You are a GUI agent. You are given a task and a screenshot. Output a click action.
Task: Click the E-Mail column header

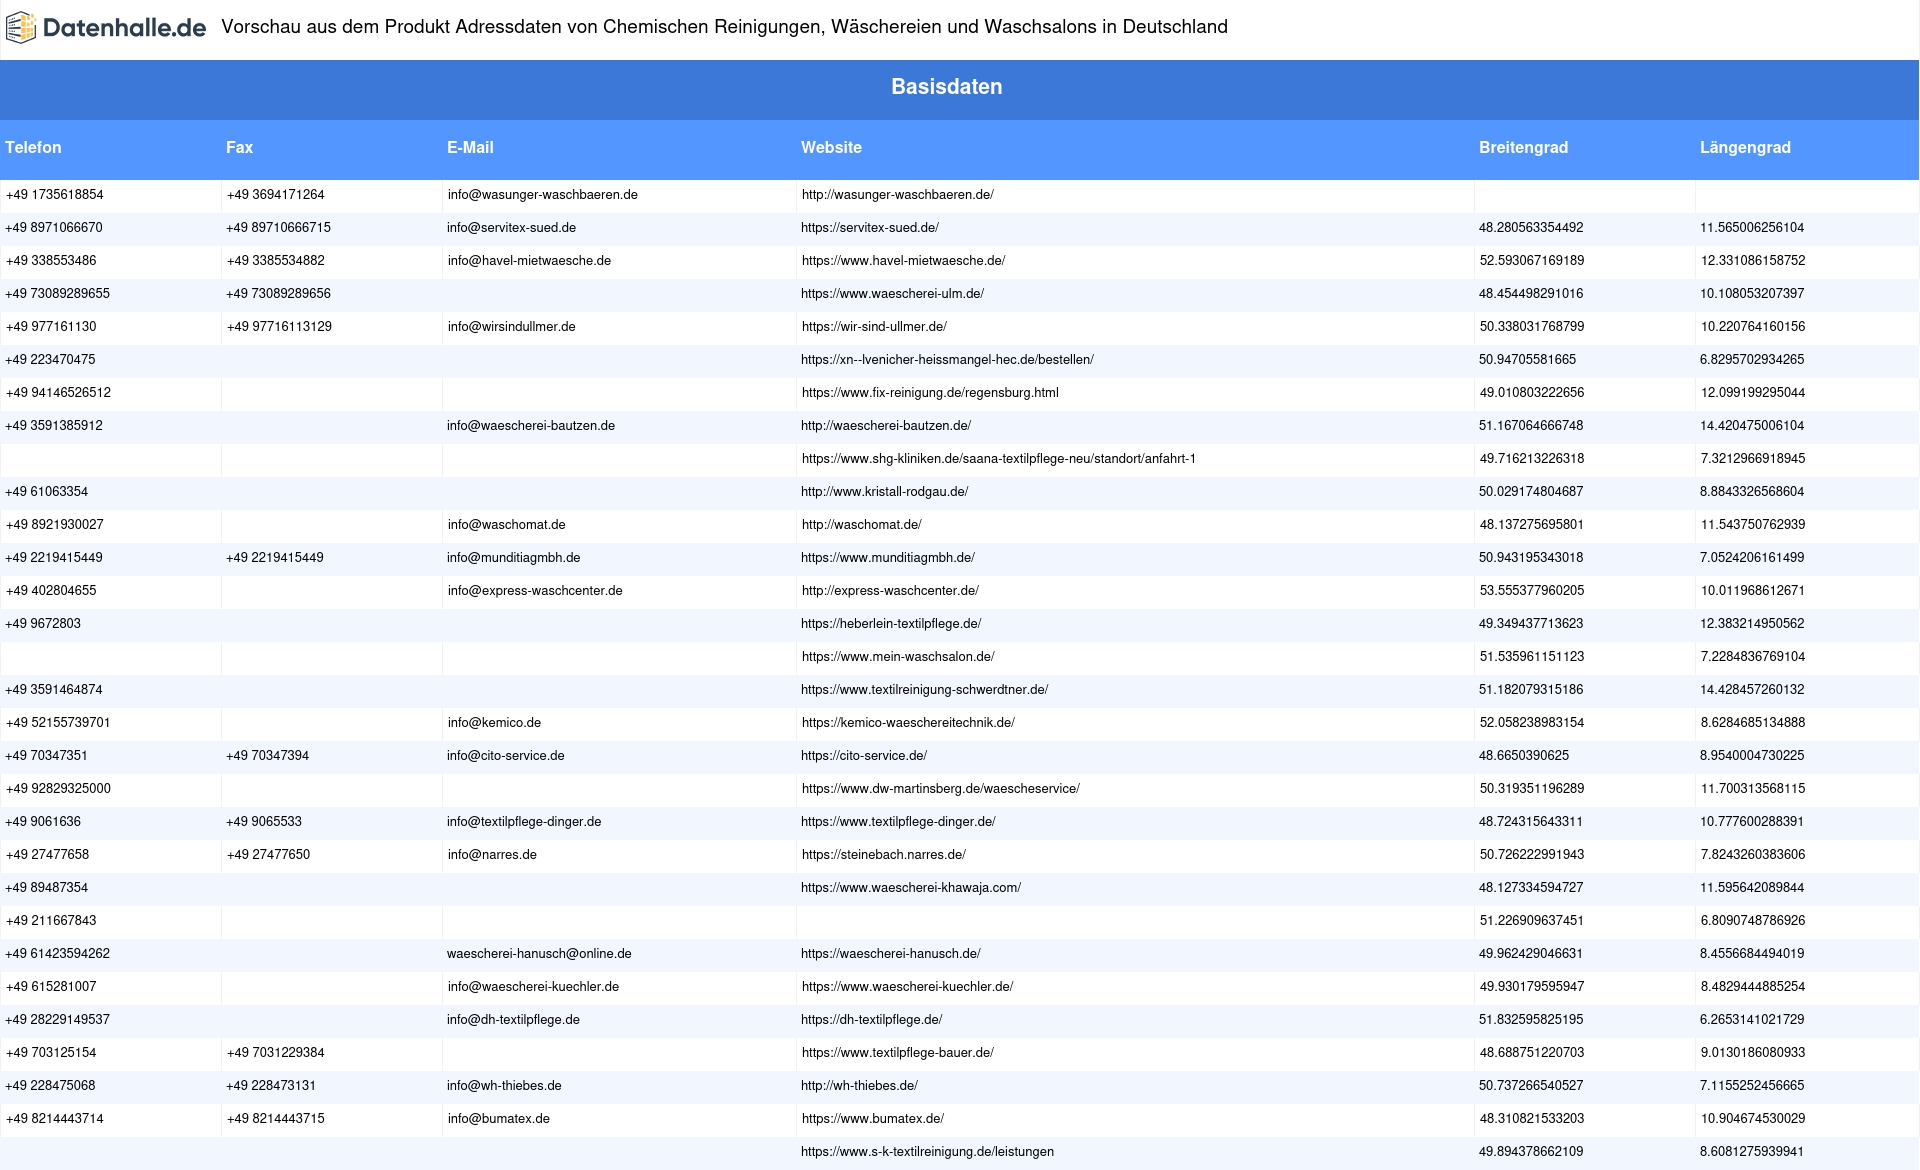470,148
